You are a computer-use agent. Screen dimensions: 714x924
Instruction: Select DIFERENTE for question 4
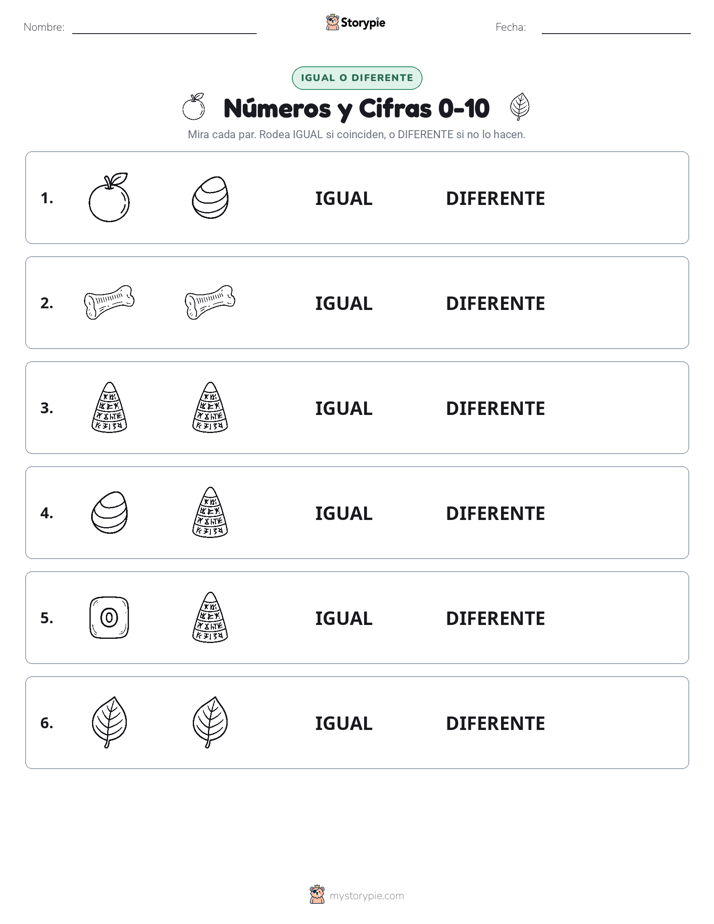495,513
